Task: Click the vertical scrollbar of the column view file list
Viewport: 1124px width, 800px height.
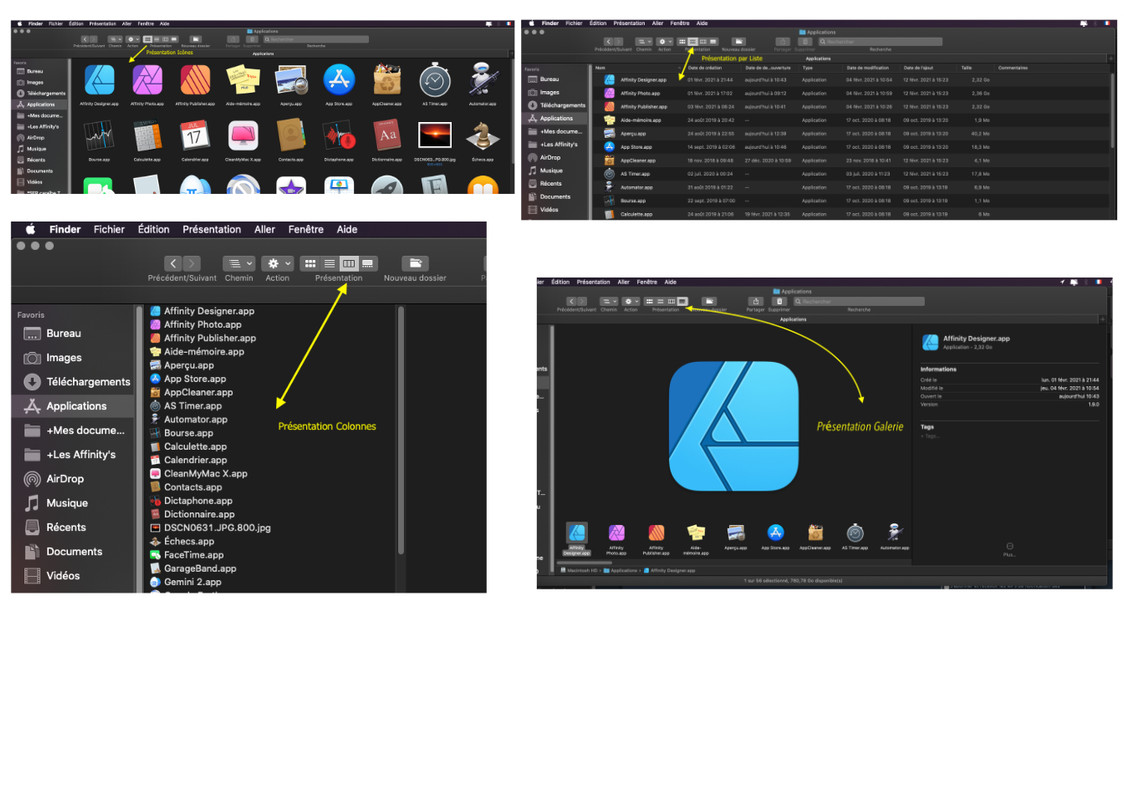Action: [x=401, y=430]
